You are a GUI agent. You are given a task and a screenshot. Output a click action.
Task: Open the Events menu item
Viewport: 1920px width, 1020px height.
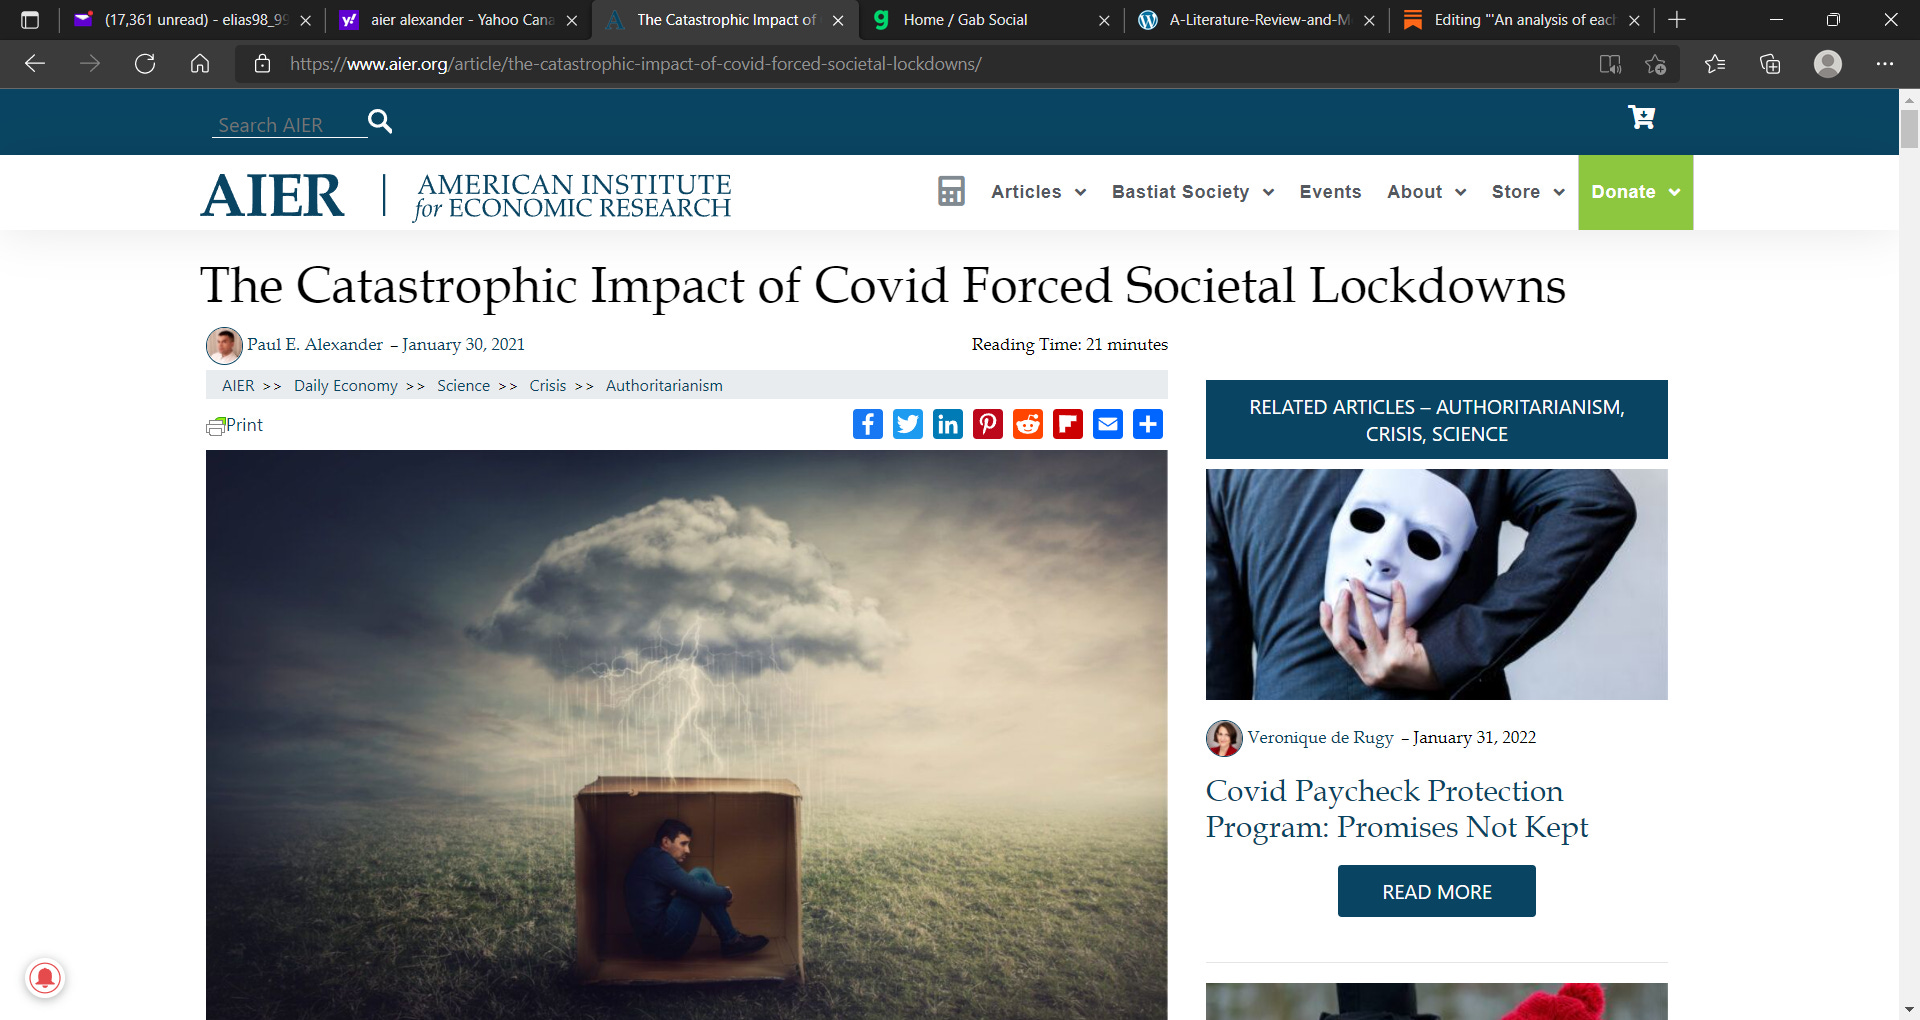(x=1330, y=192)
